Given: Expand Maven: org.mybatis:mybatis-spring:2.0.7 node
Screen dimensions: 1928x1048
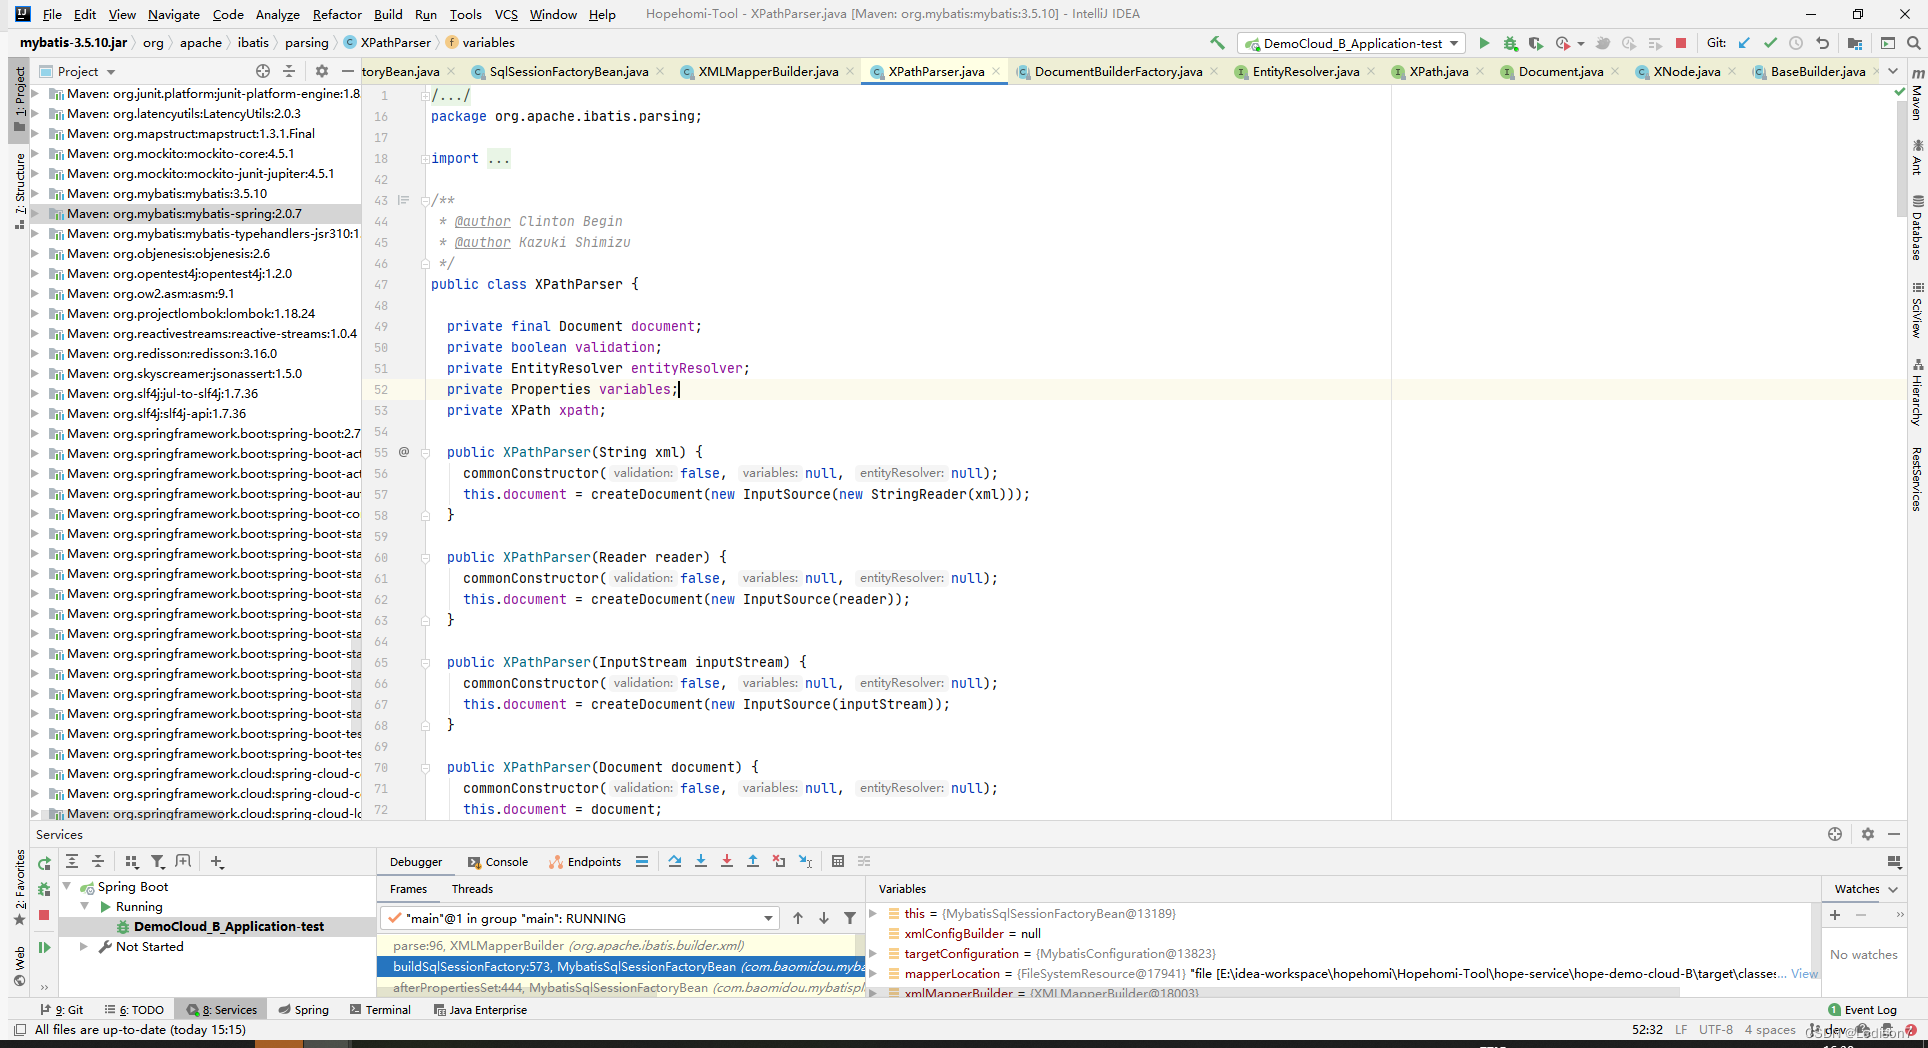Looking at the screenshot, I should pyautogui.click(x=36, y=213).
